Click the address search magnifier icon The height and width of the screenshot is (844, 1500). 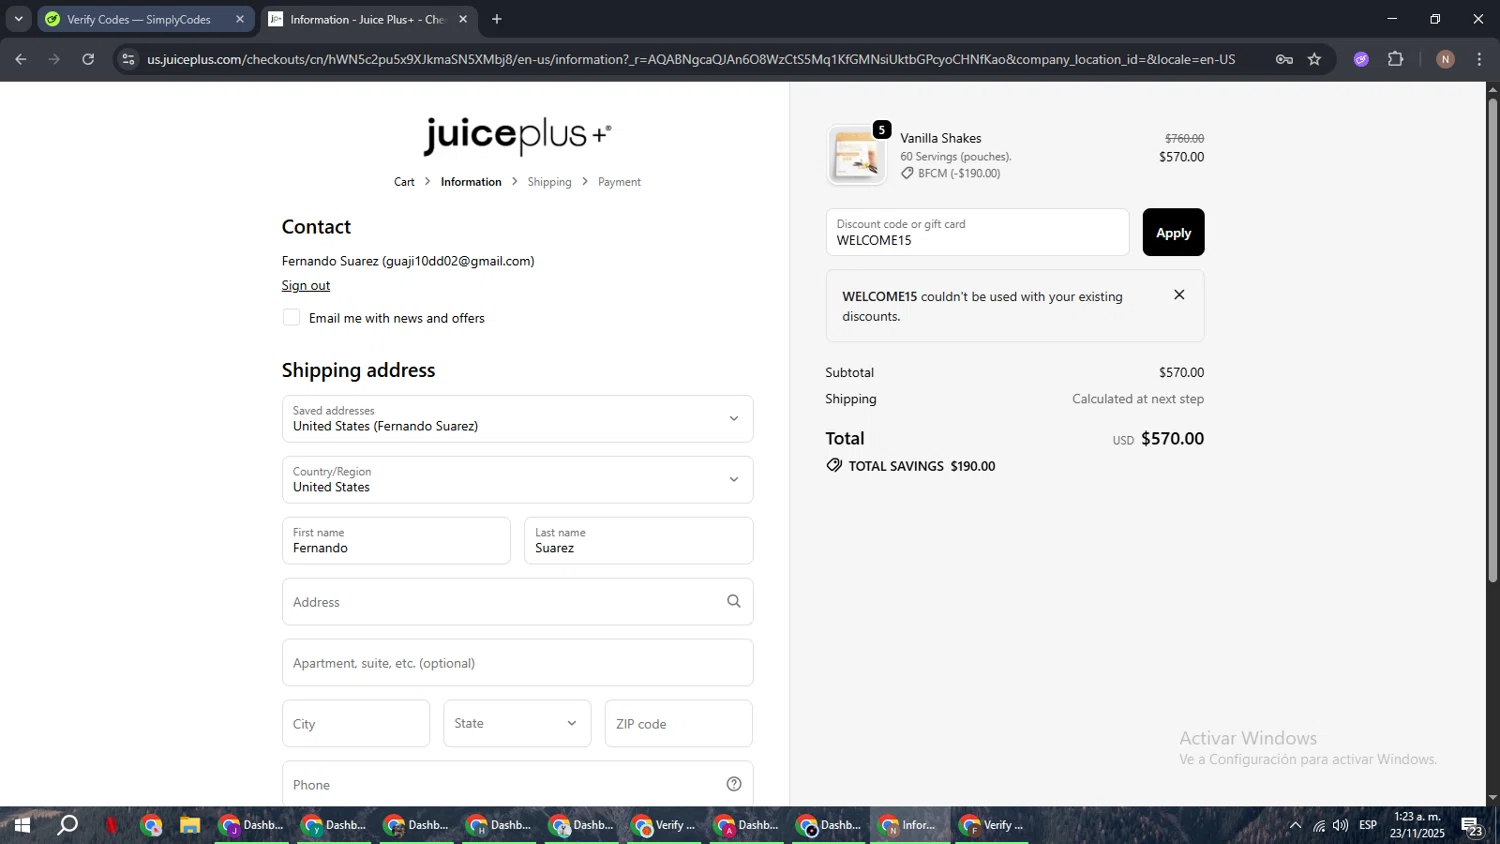tap(734, 602)
